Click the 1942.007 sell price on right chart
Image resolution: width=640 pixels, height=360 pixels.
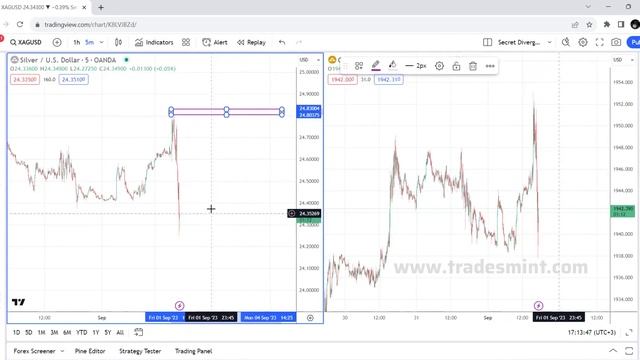tap(342, 79)
